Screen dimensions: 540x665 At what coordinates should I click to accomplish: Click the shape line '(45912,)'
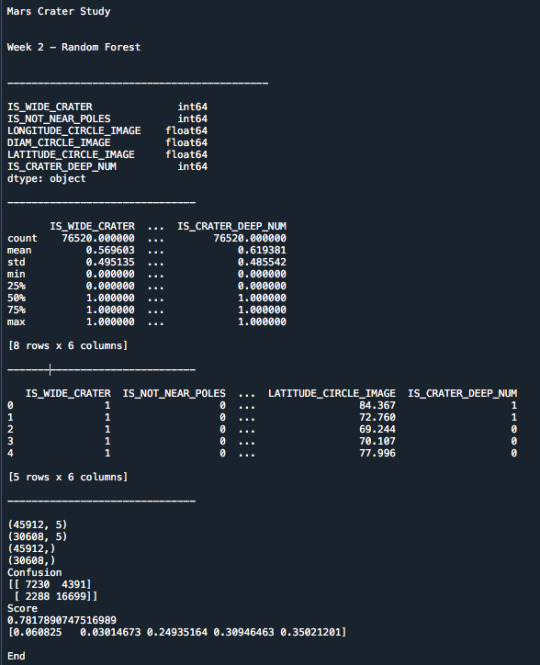[31, 548]
